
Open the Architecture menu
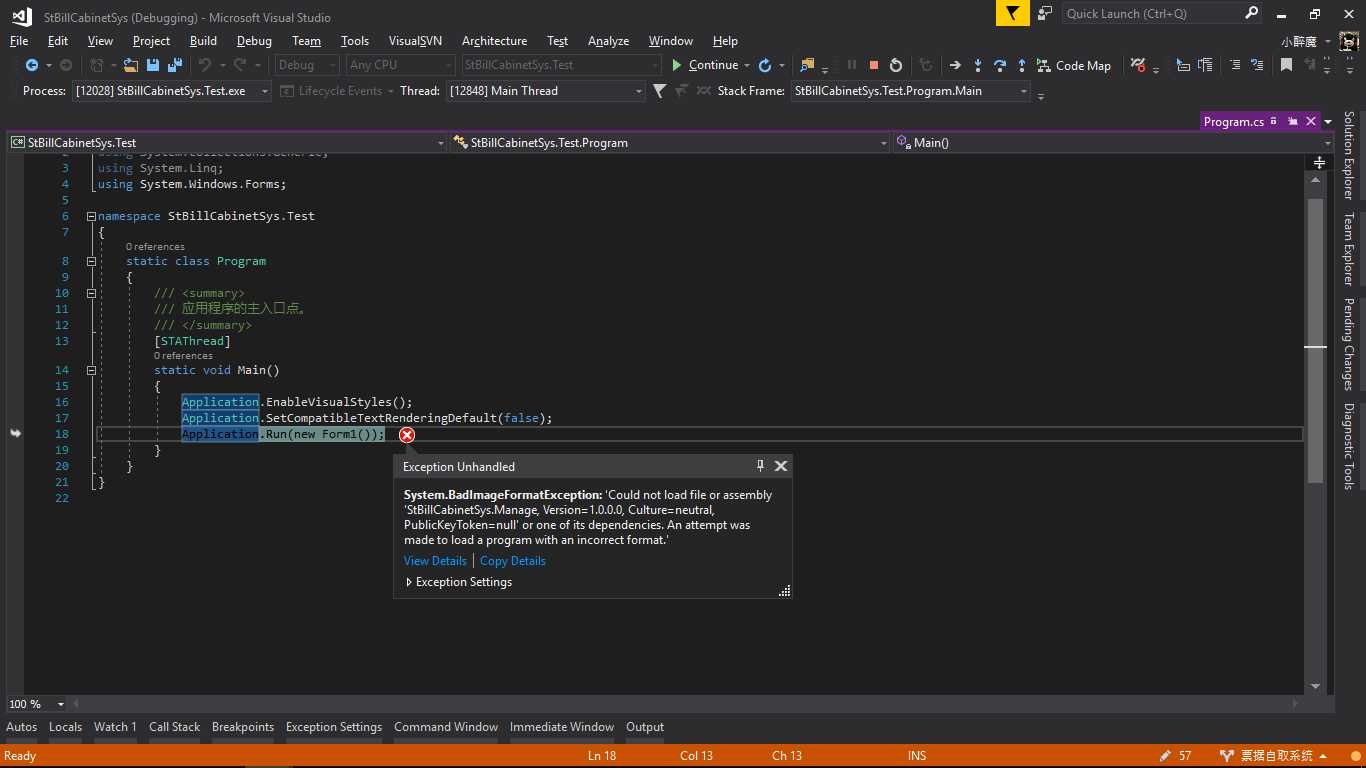pyautogui.click(x=494, y=41)
